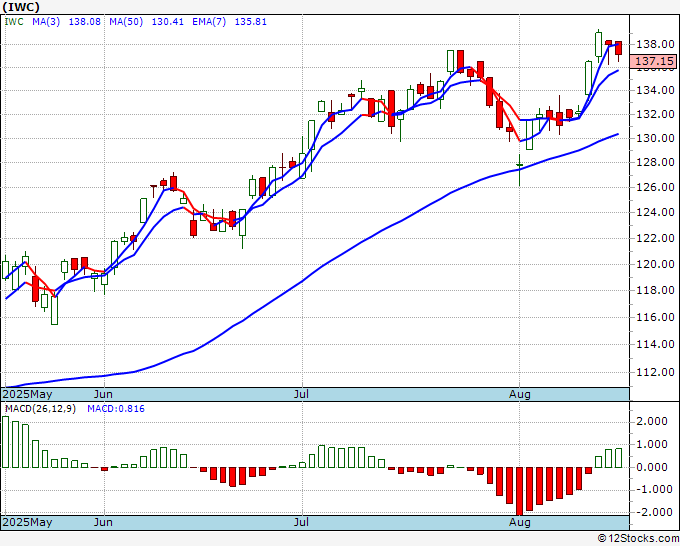
Task: Click the 130.00 price axis label
Action: coord(655,138)
